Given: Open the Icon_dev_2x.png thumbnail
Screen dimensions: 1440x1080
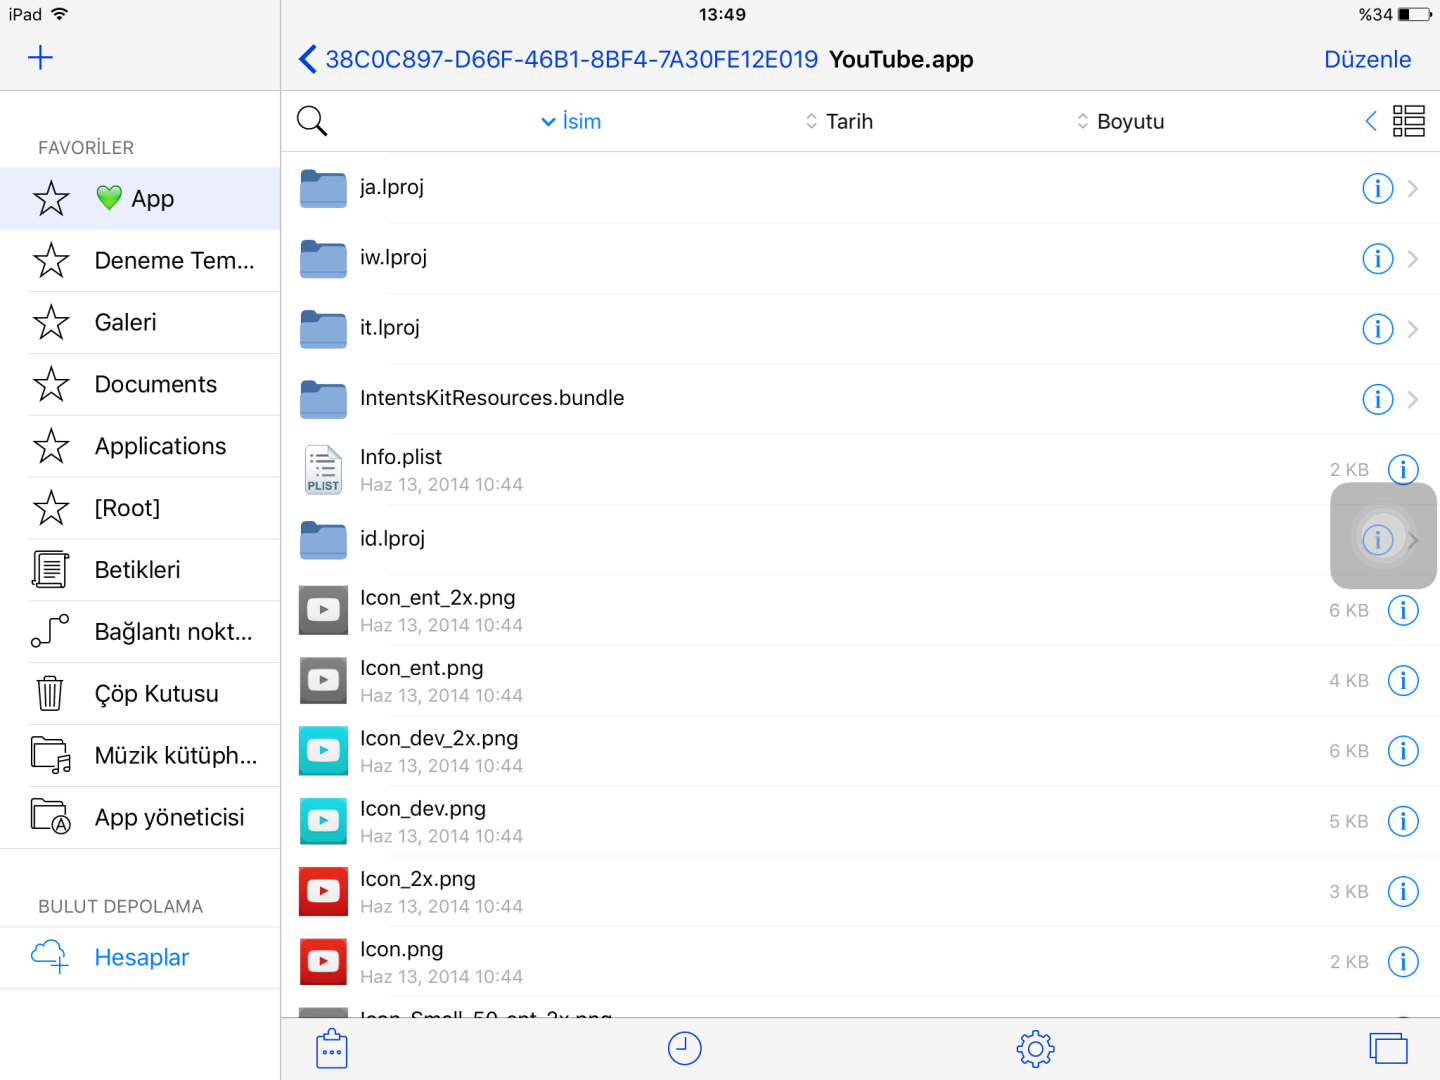Looking at the screenshot, I should [324, 751].
